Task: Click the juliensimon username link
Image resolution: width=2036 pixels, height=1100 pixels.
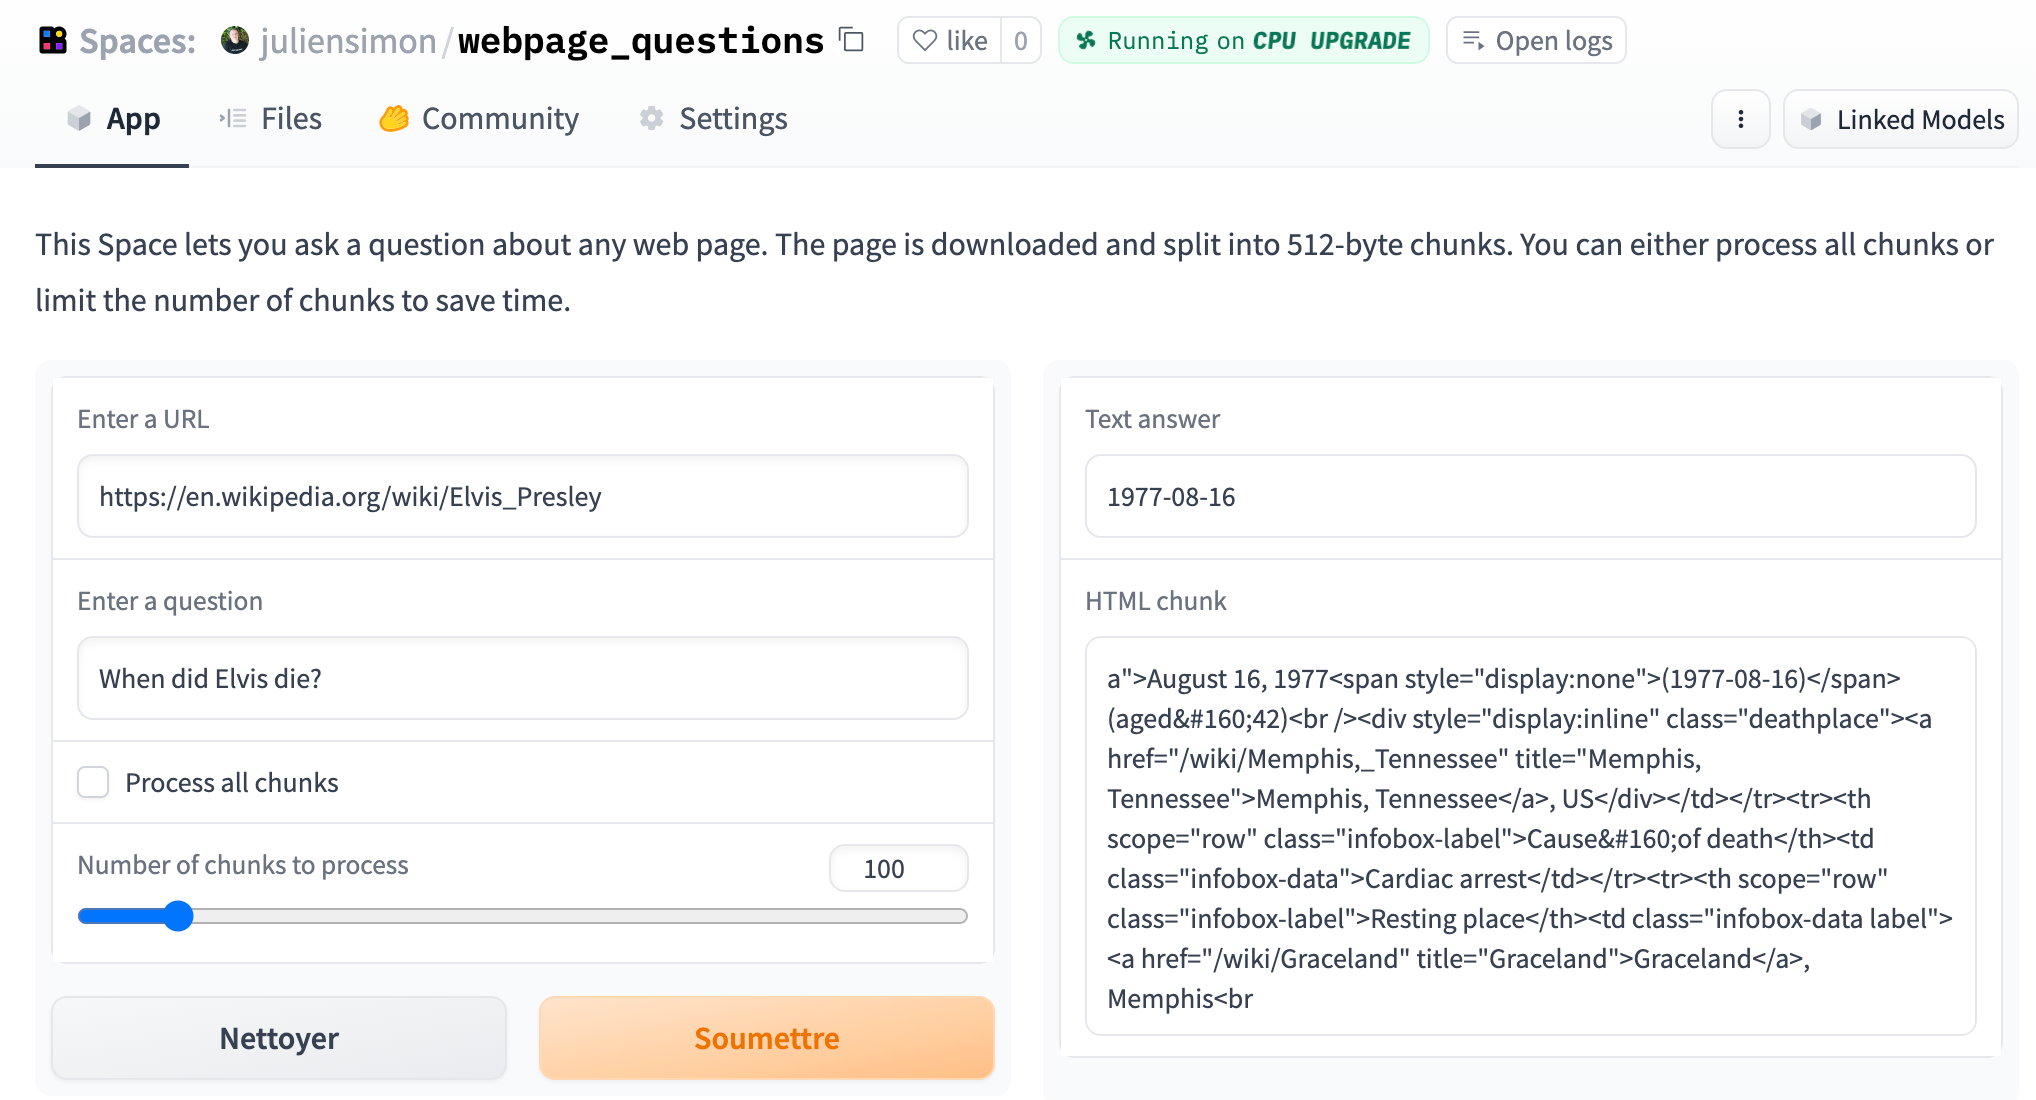Action: coord(348,41)
